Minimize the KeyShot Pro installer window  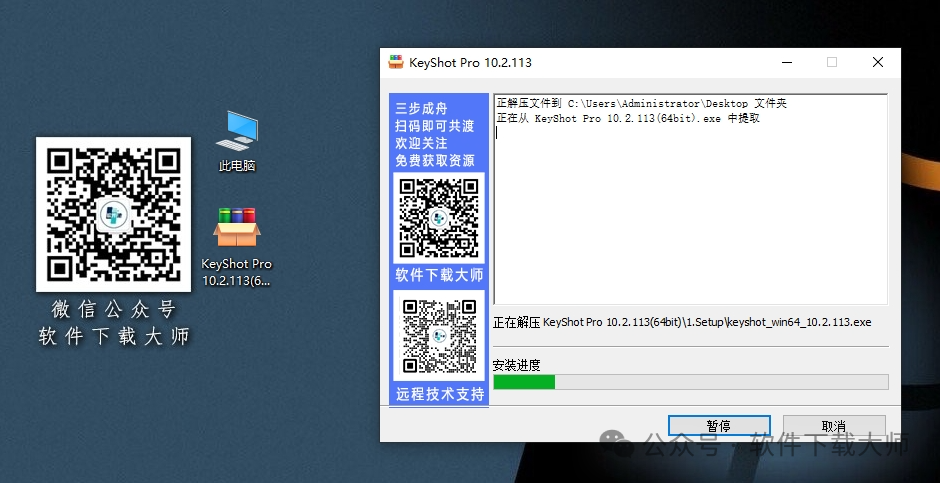[x=786, y=62]
